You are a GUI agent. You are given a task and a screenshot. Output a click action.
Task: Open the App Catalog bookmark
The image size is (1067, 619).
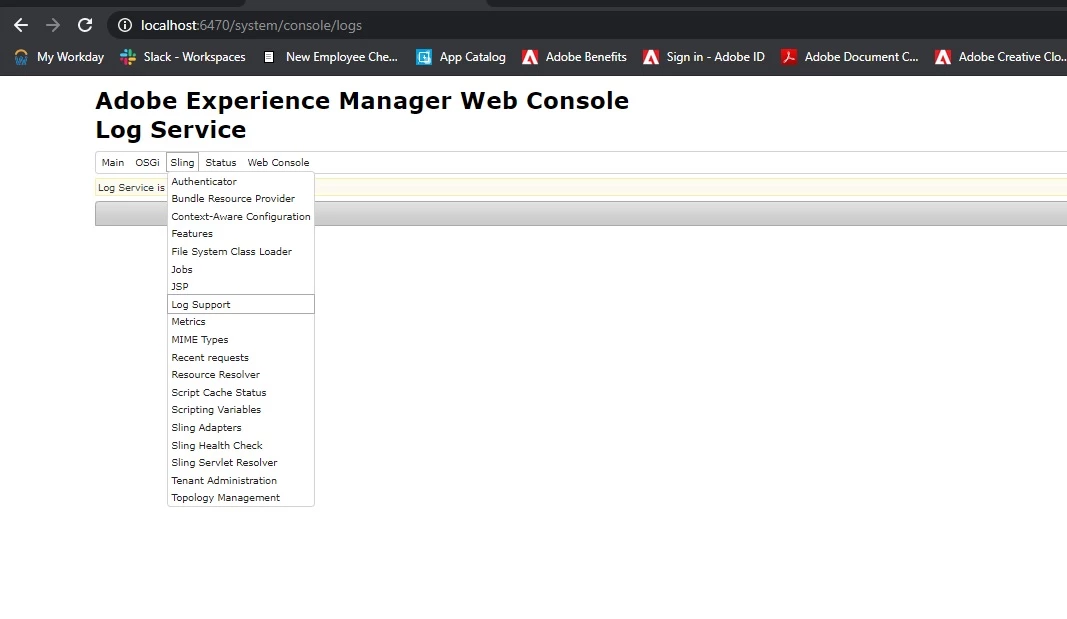click(x=461, y=57)
